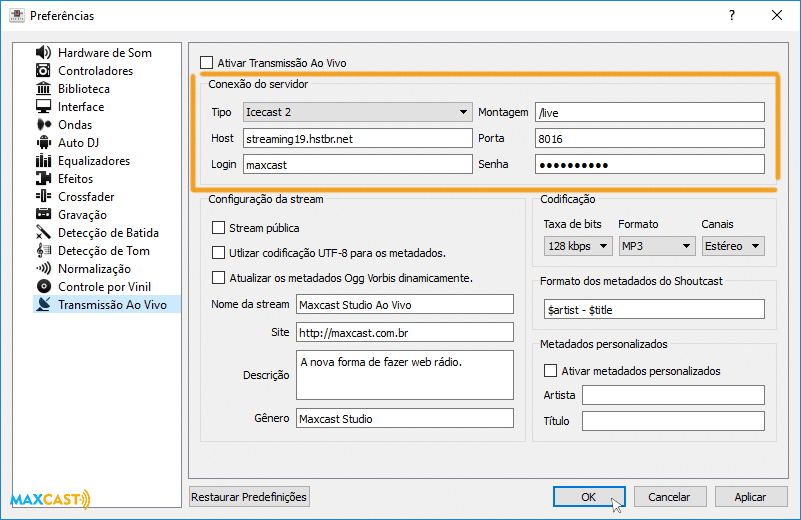Click the Controle por Vinil disc icon
This screenshot has width=801, height=520.
(x=43, y=287)
